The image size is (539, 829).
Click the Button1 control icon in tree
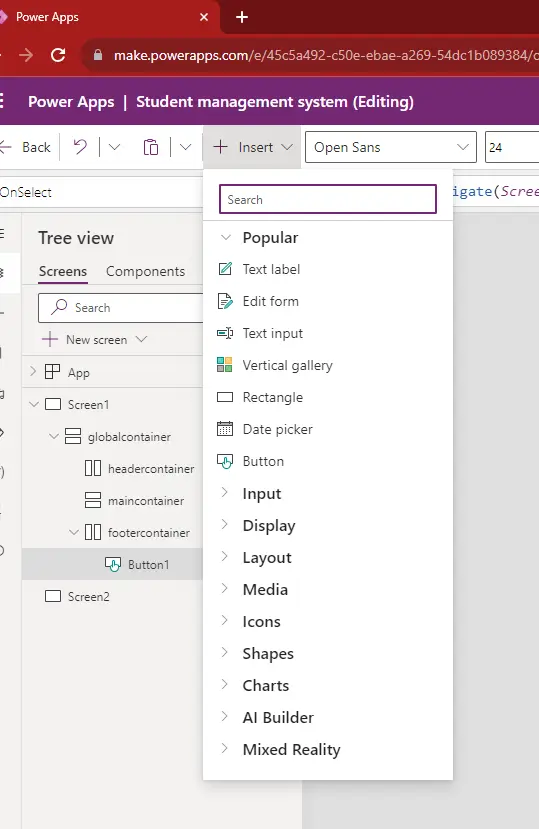113,565
